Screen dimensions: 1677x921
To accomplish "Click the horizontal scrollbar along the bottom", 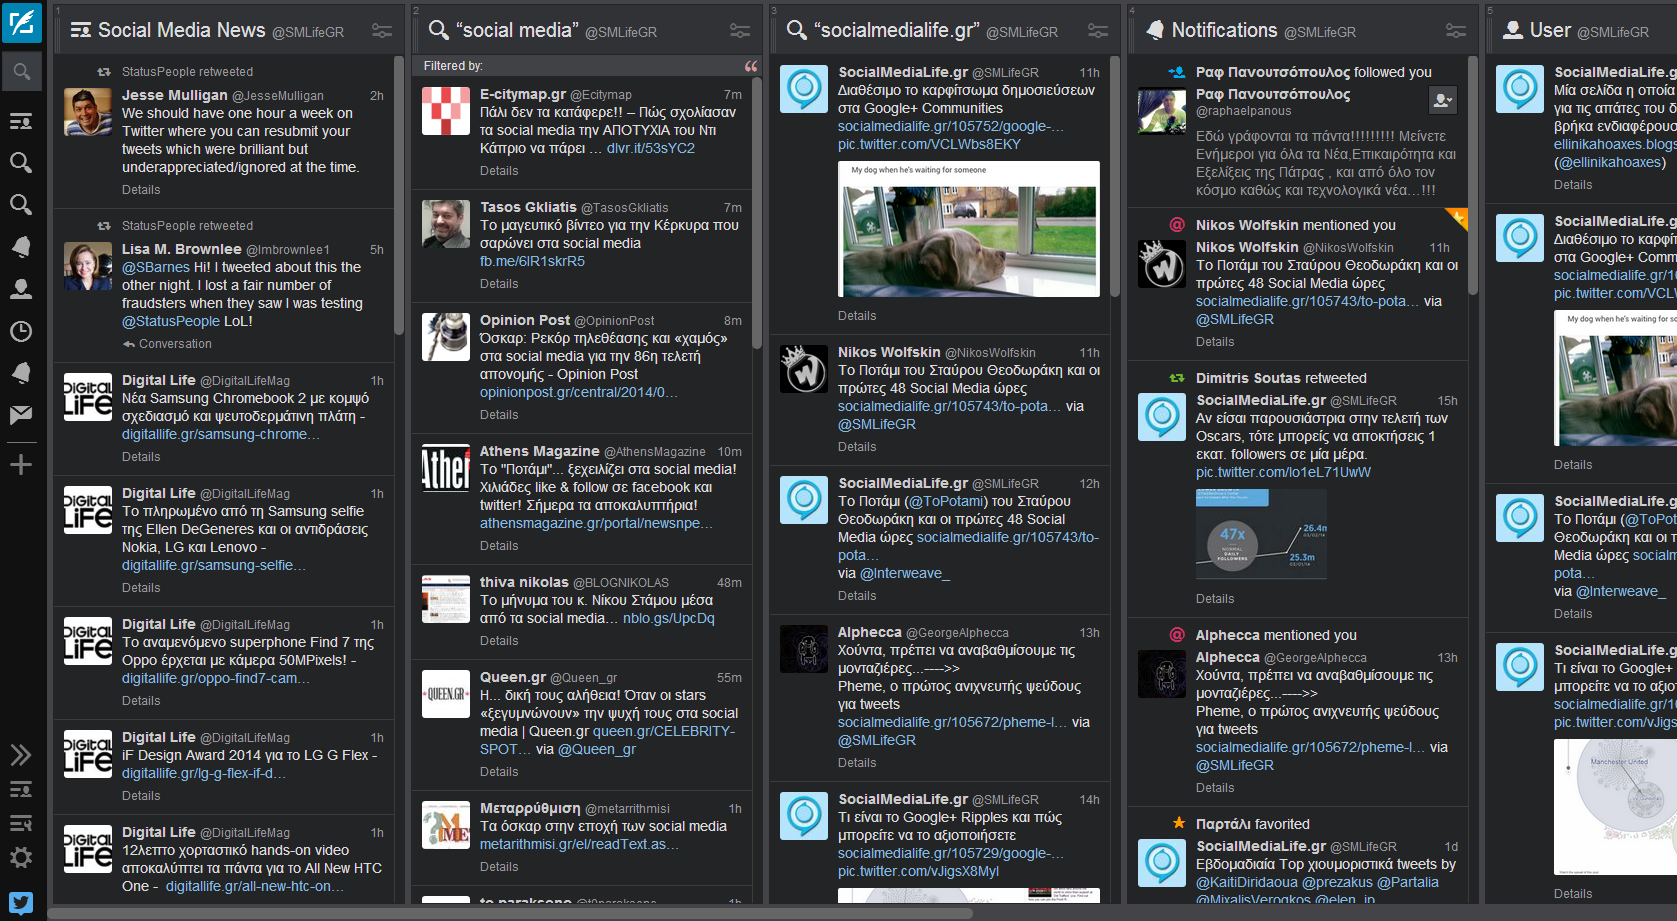I will coord(510,913).
